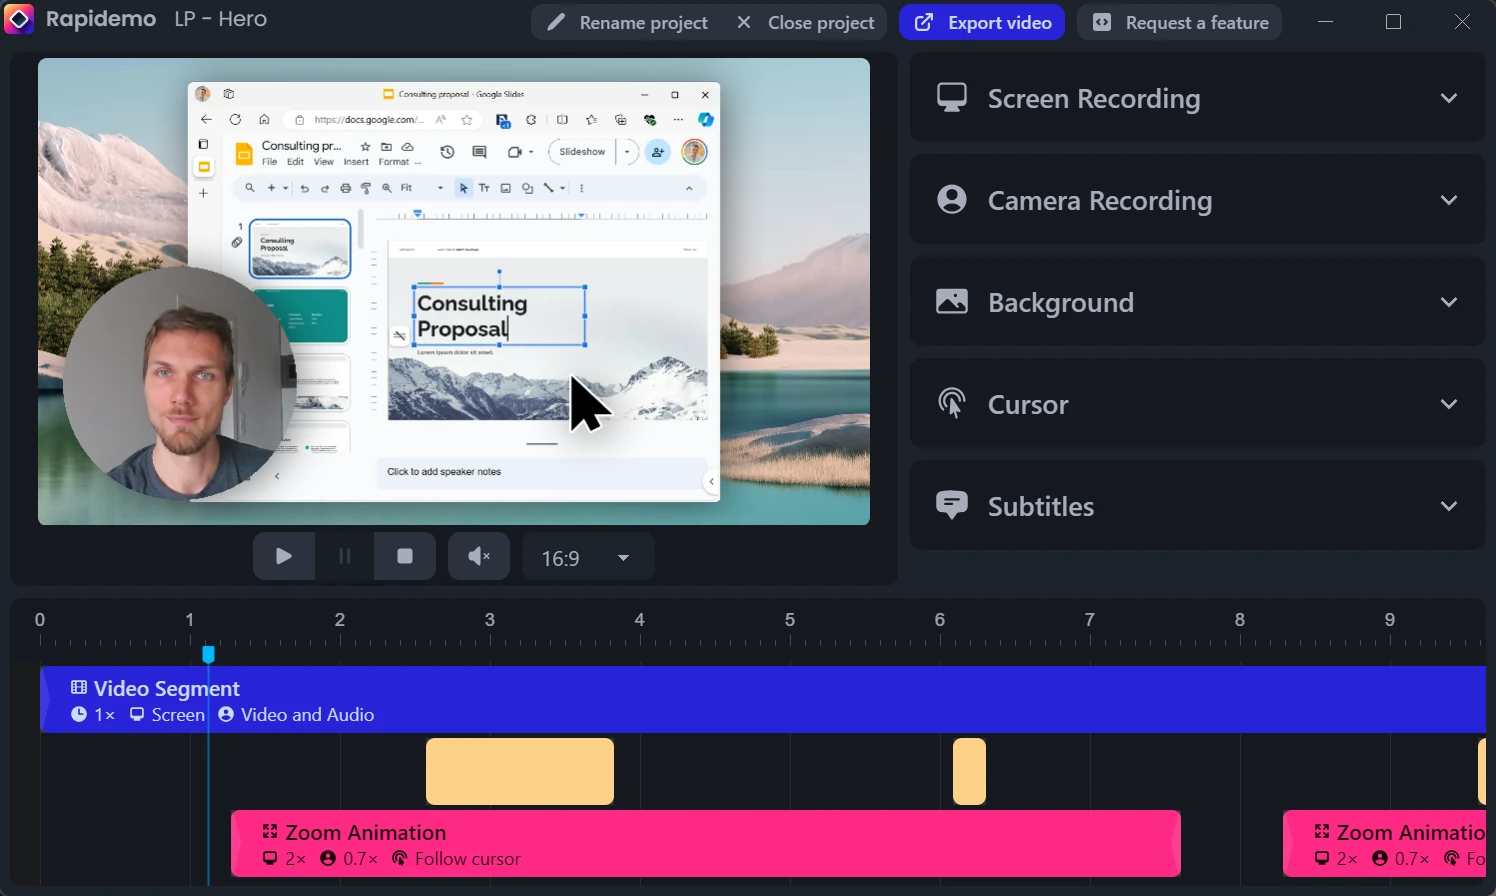Screen dimensions: 1496x896
Task: Pause the video playback
Action: 344,556
